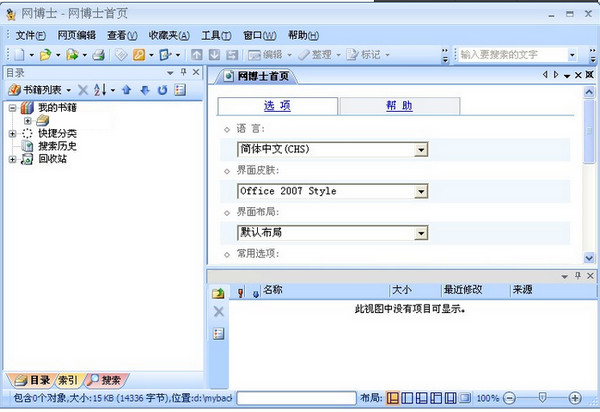This screenshot has height=412, width=600.
Task: Click the zoom slider handle in status bar
Action: [542, 398]
